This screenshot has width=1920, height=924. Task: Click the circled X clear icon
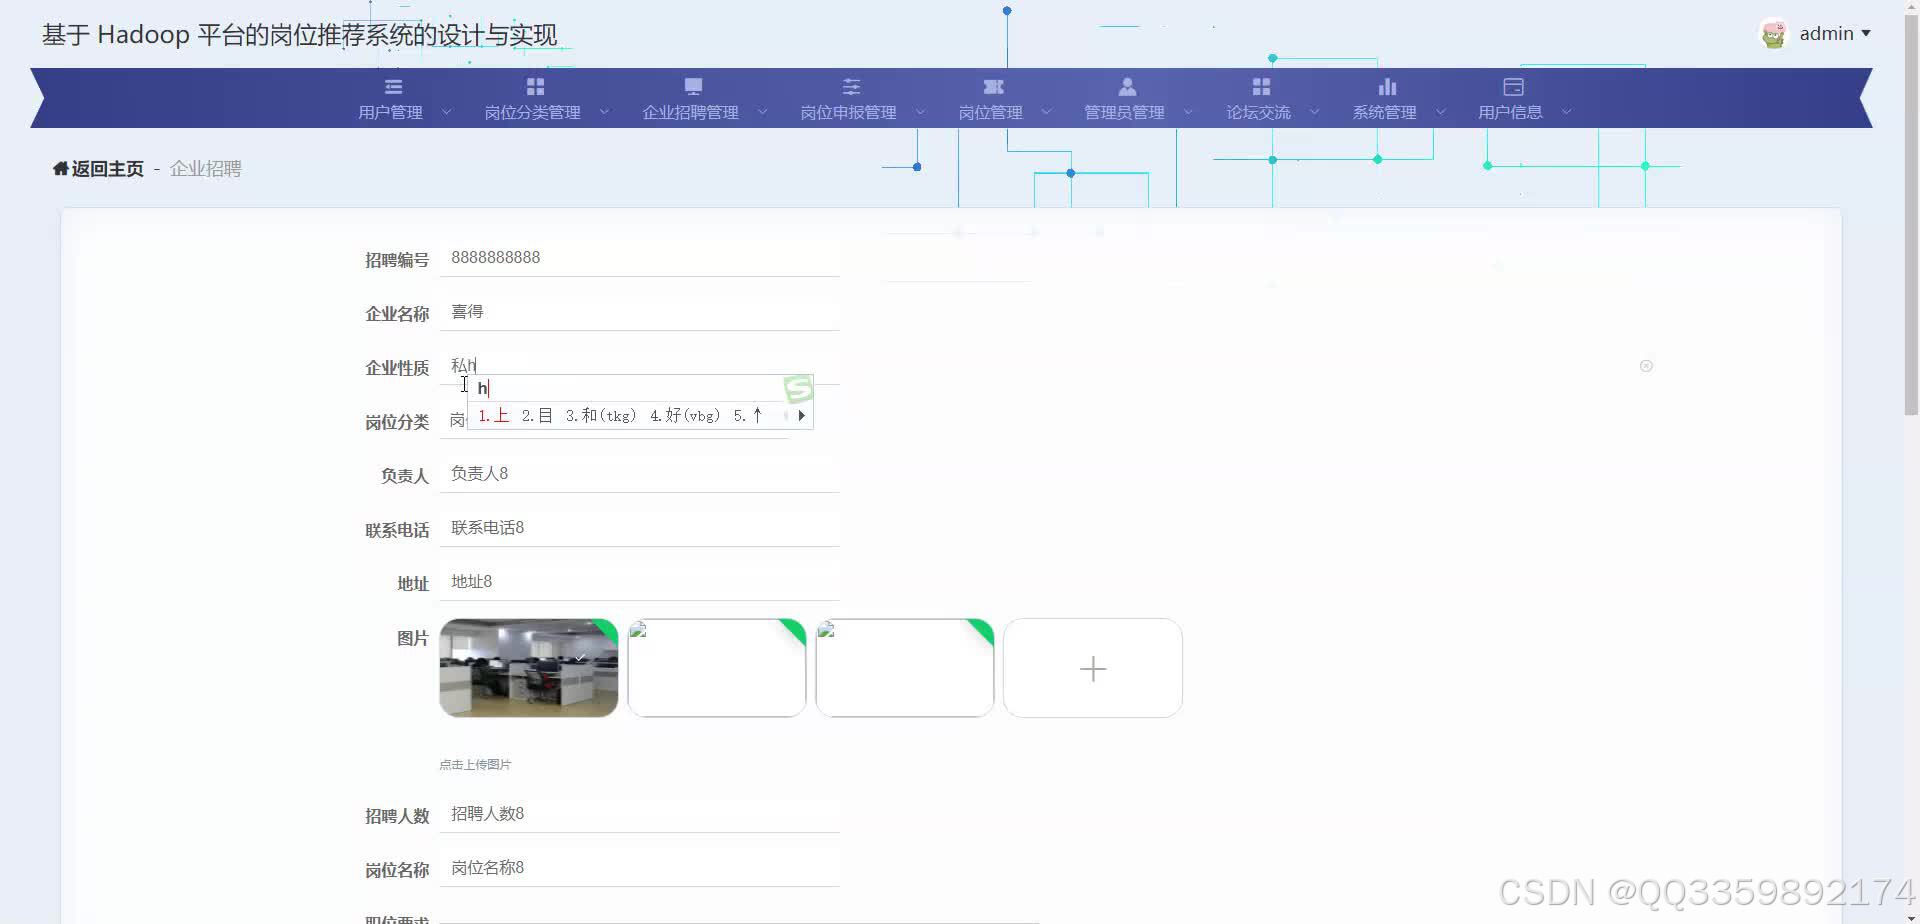point(1646,366)
